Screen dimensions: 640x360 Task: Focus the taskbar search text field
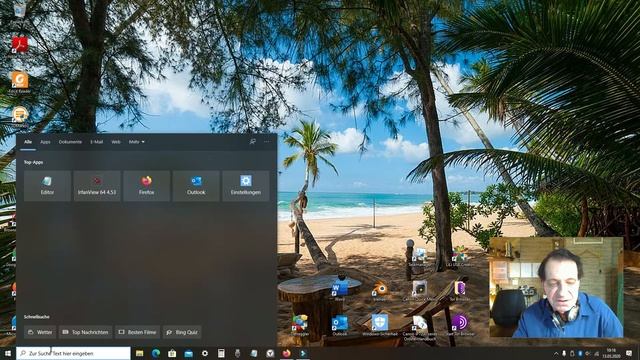(73, 353)
